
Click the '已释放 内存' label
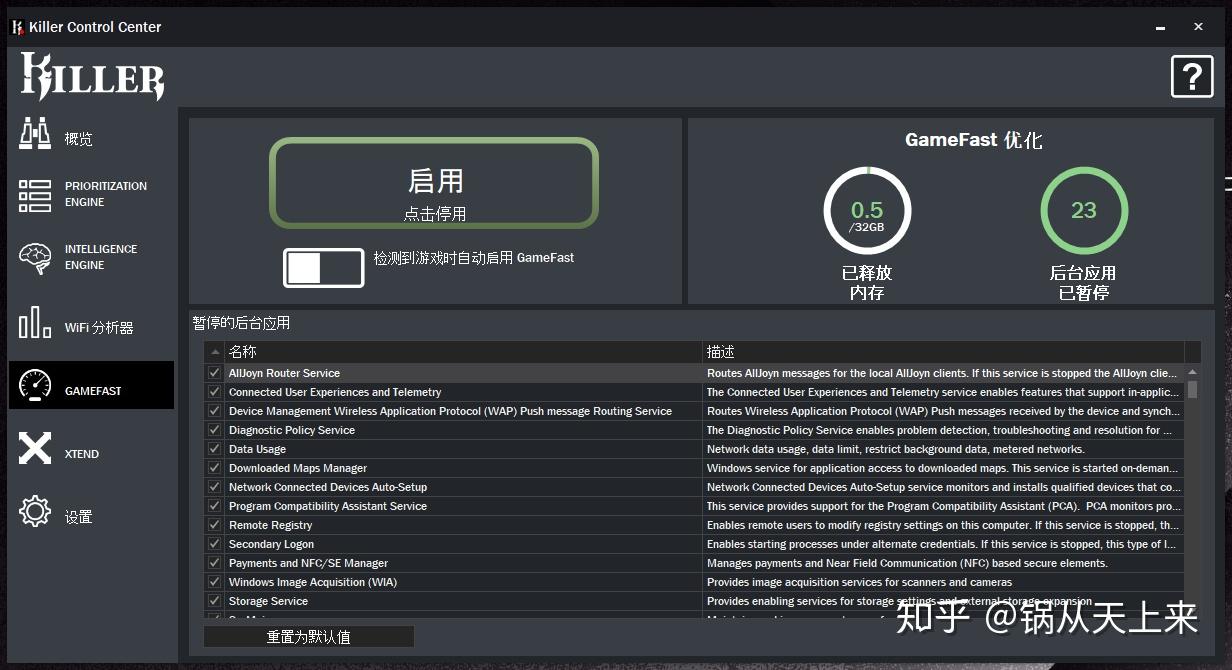[x=867, y=283]
